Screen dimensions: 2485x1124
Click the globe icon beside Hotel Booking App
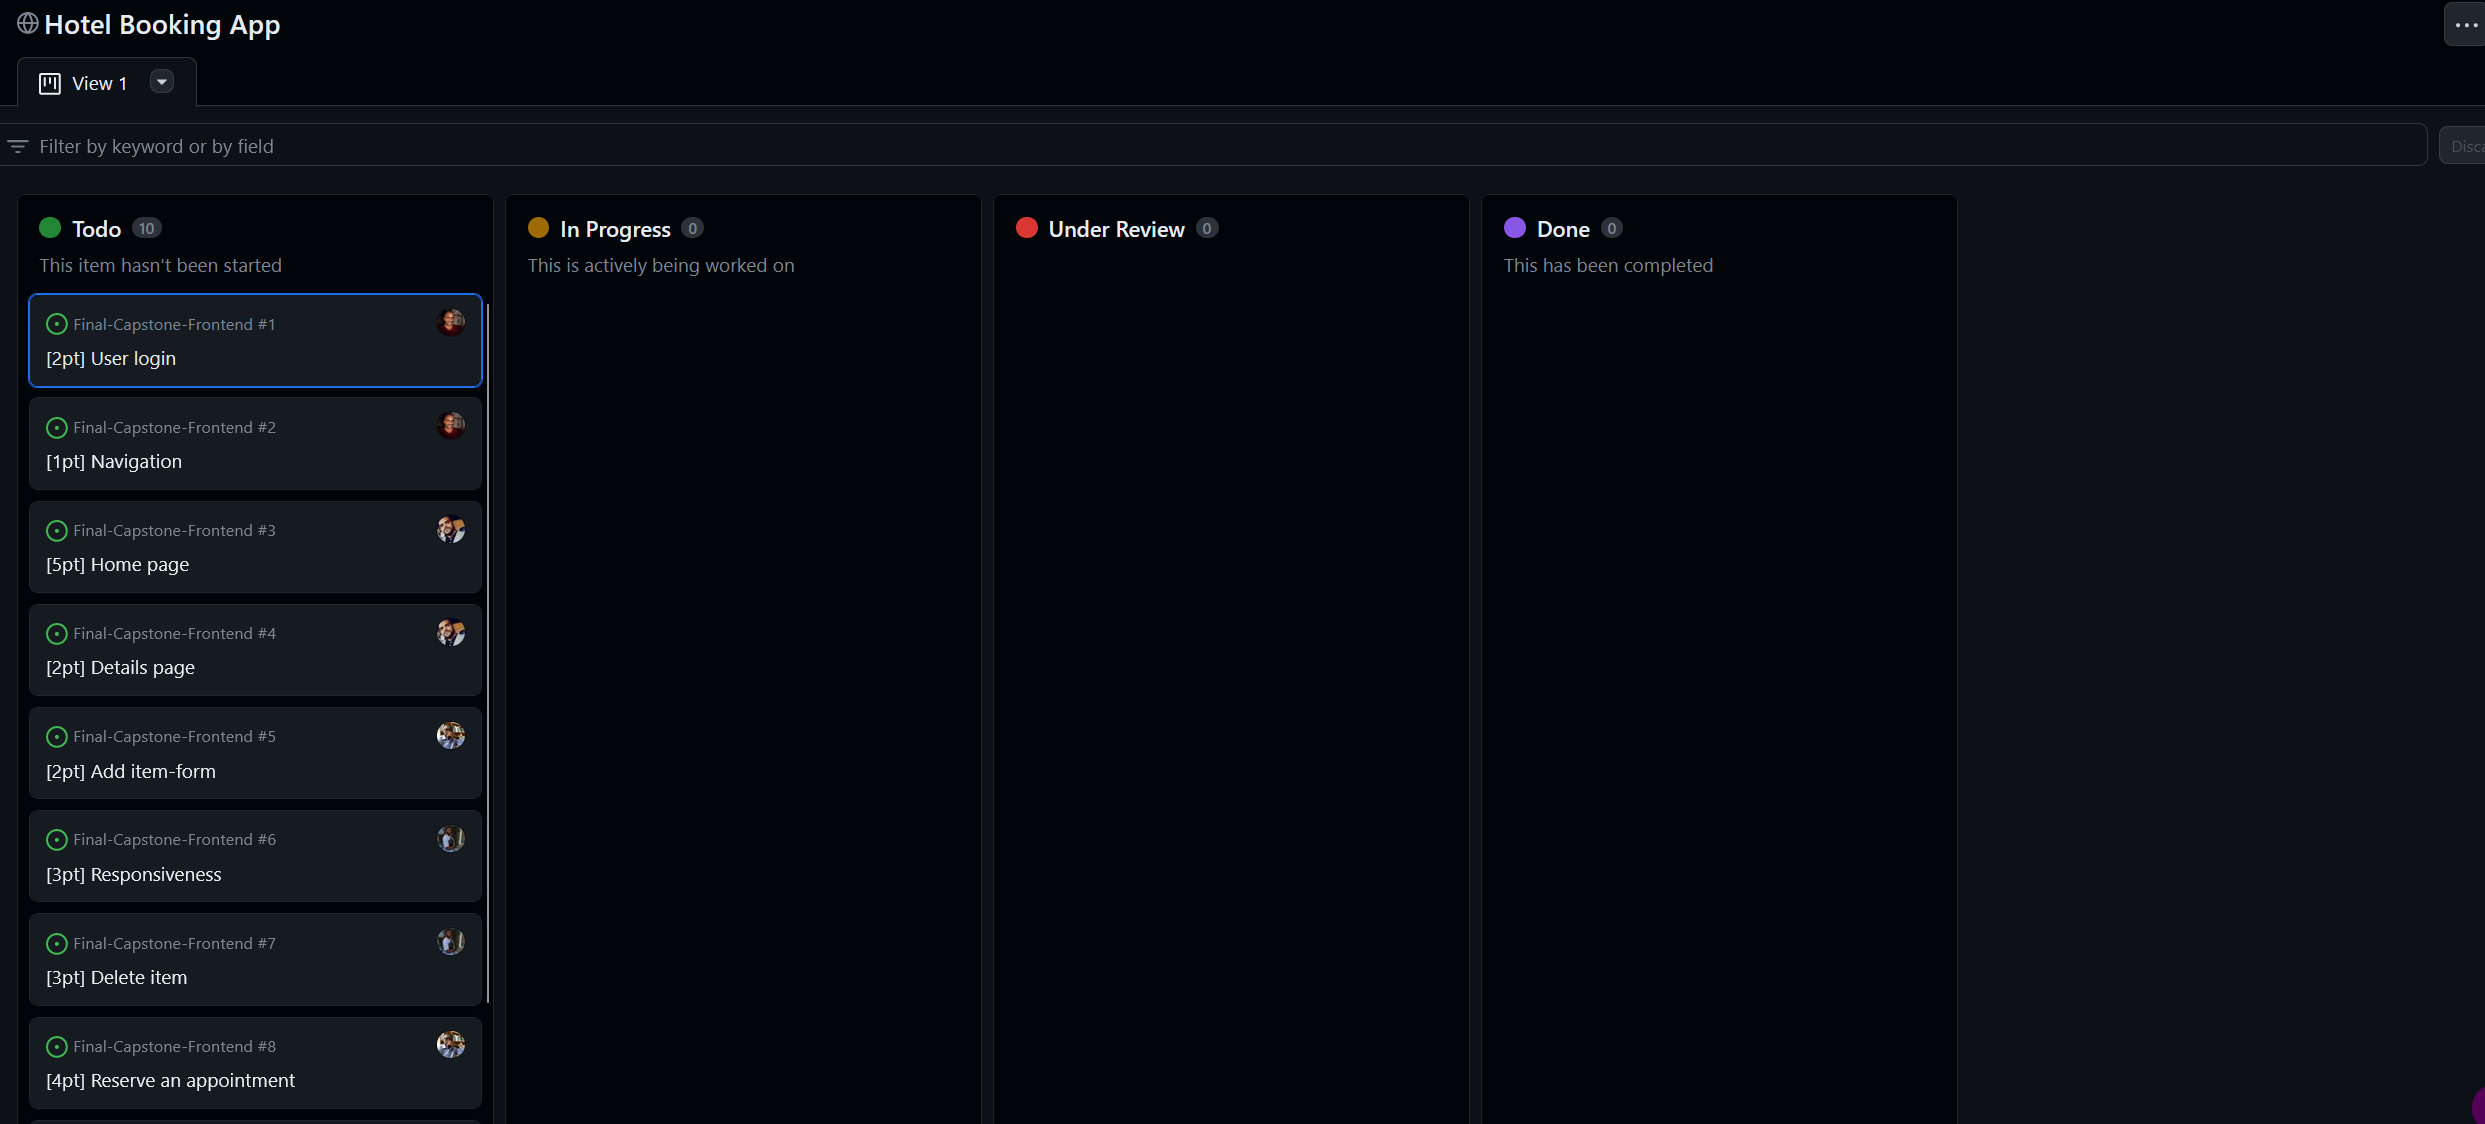tap(27, 23)
